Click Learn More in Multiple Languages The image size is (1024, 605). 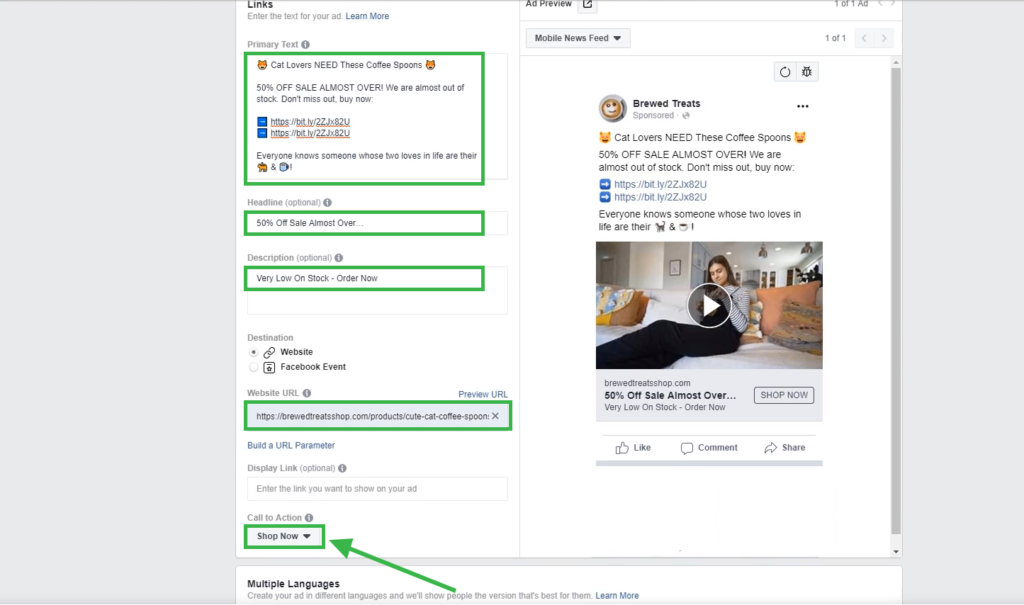coord(617,596)
